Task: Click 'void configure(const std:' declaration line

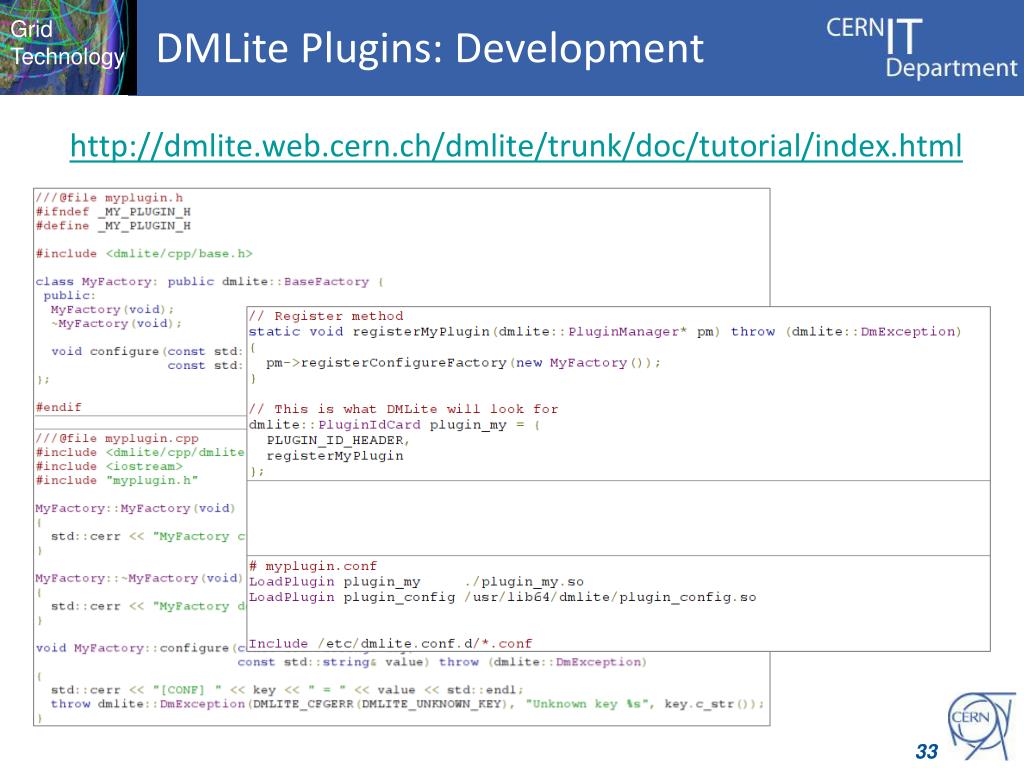Action: point(147,351)
